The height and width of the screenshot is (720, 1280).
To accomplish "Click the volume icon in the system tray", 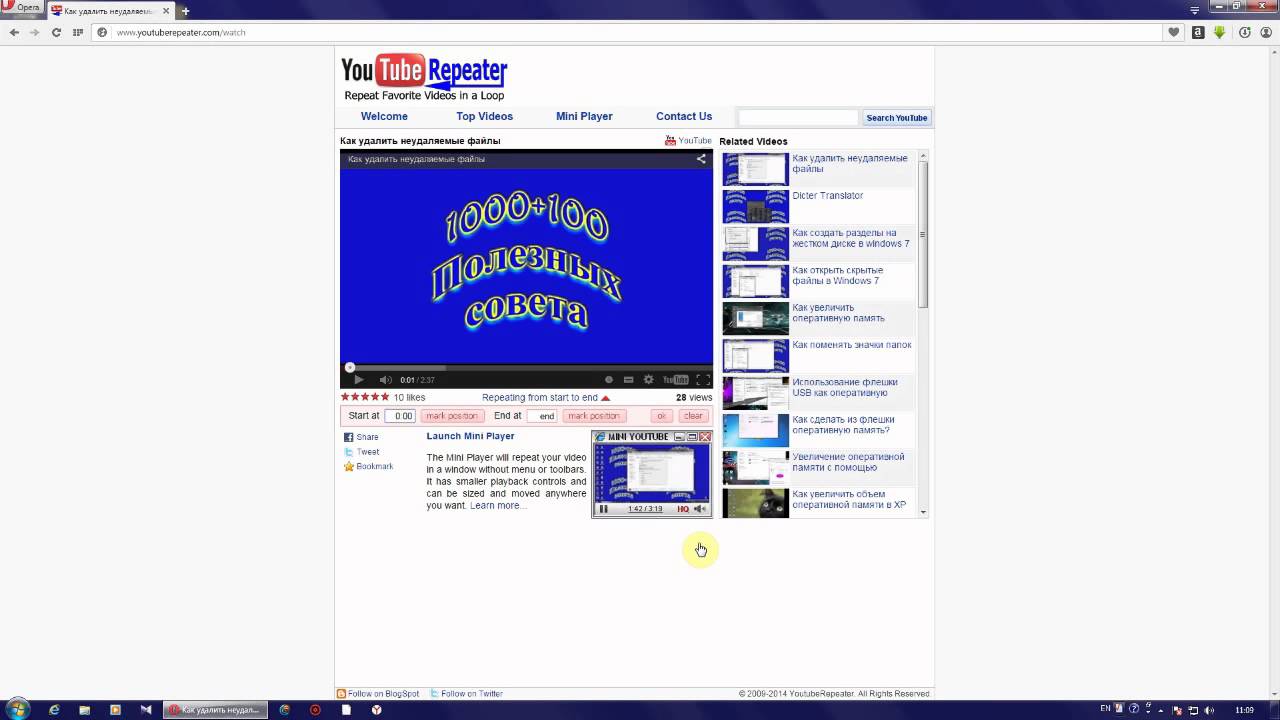I will 1210,710.
